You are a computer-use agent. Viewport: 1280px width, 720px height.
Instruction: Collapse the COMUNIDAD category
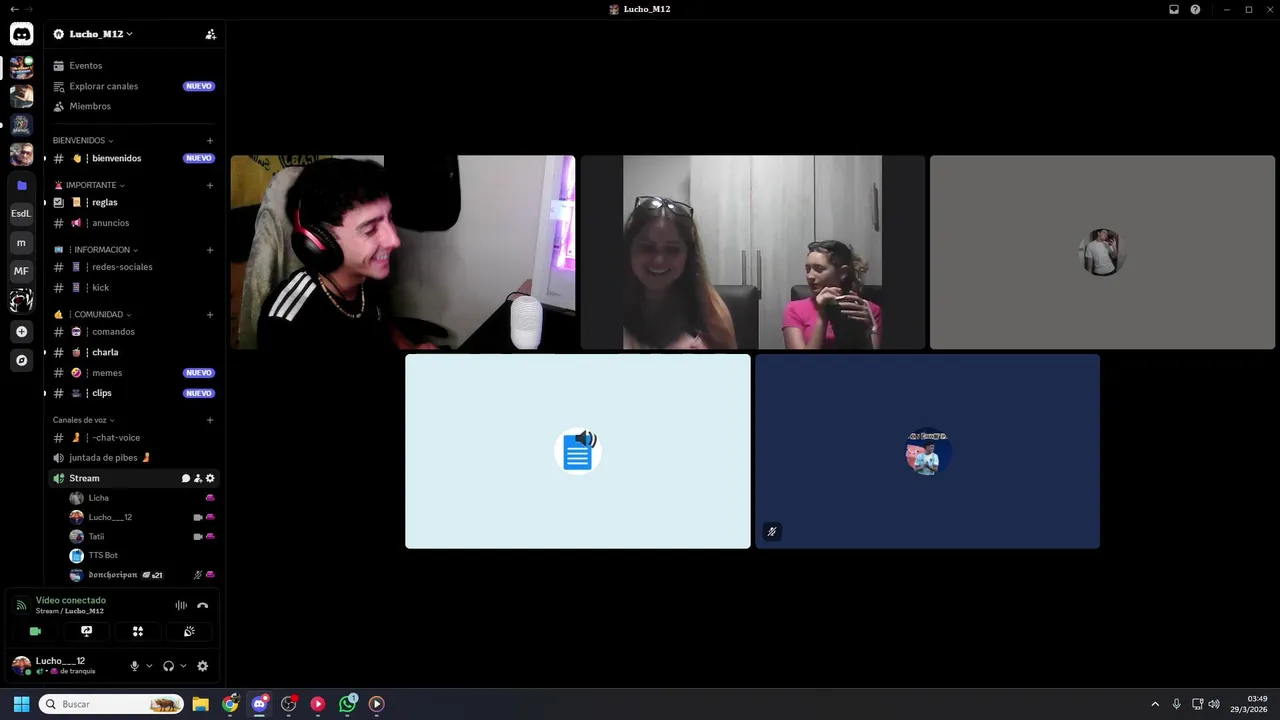92,315
